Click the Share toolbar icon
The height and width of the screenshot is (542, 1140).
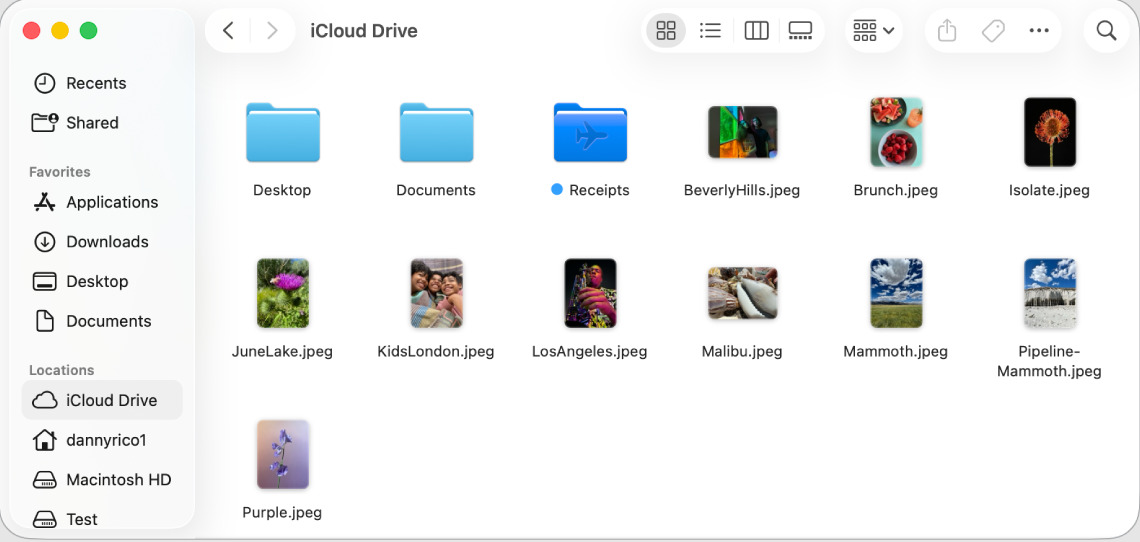[947, 31]
